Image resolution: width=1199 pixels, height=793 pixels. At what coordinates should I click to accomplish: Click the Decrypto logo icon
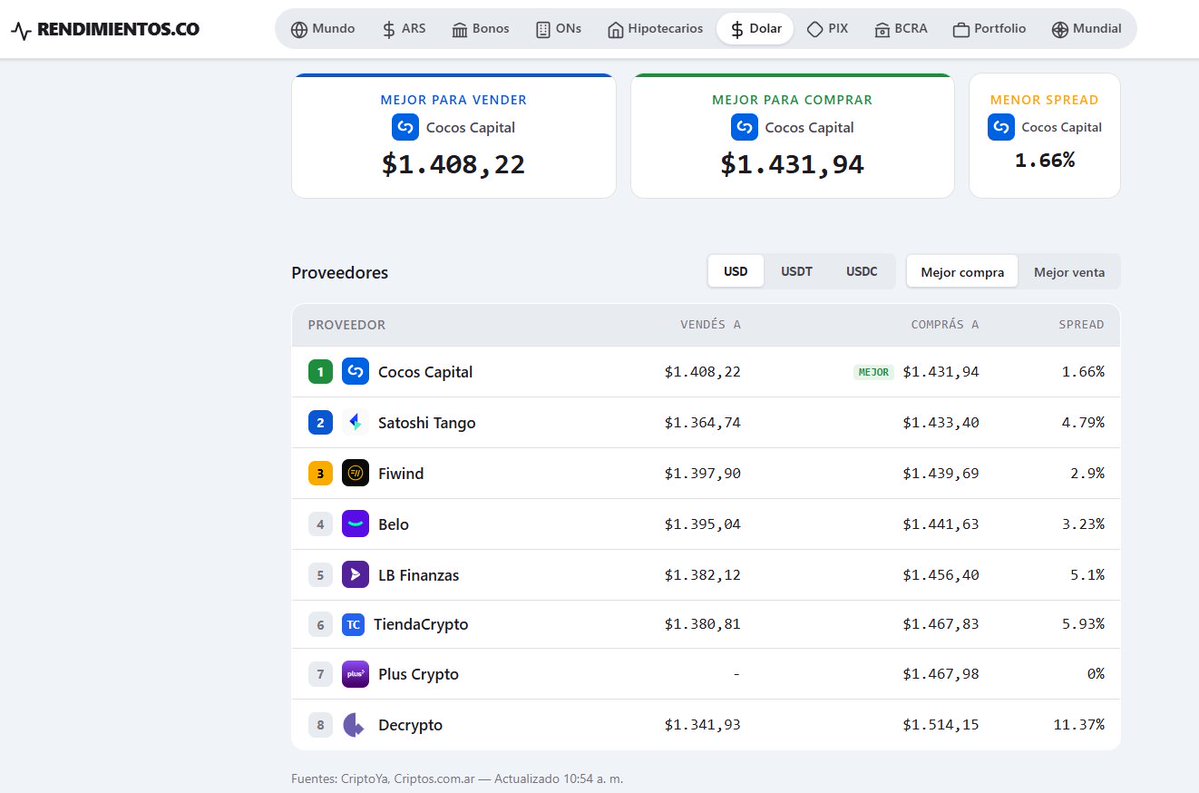[x=355, y=724]
